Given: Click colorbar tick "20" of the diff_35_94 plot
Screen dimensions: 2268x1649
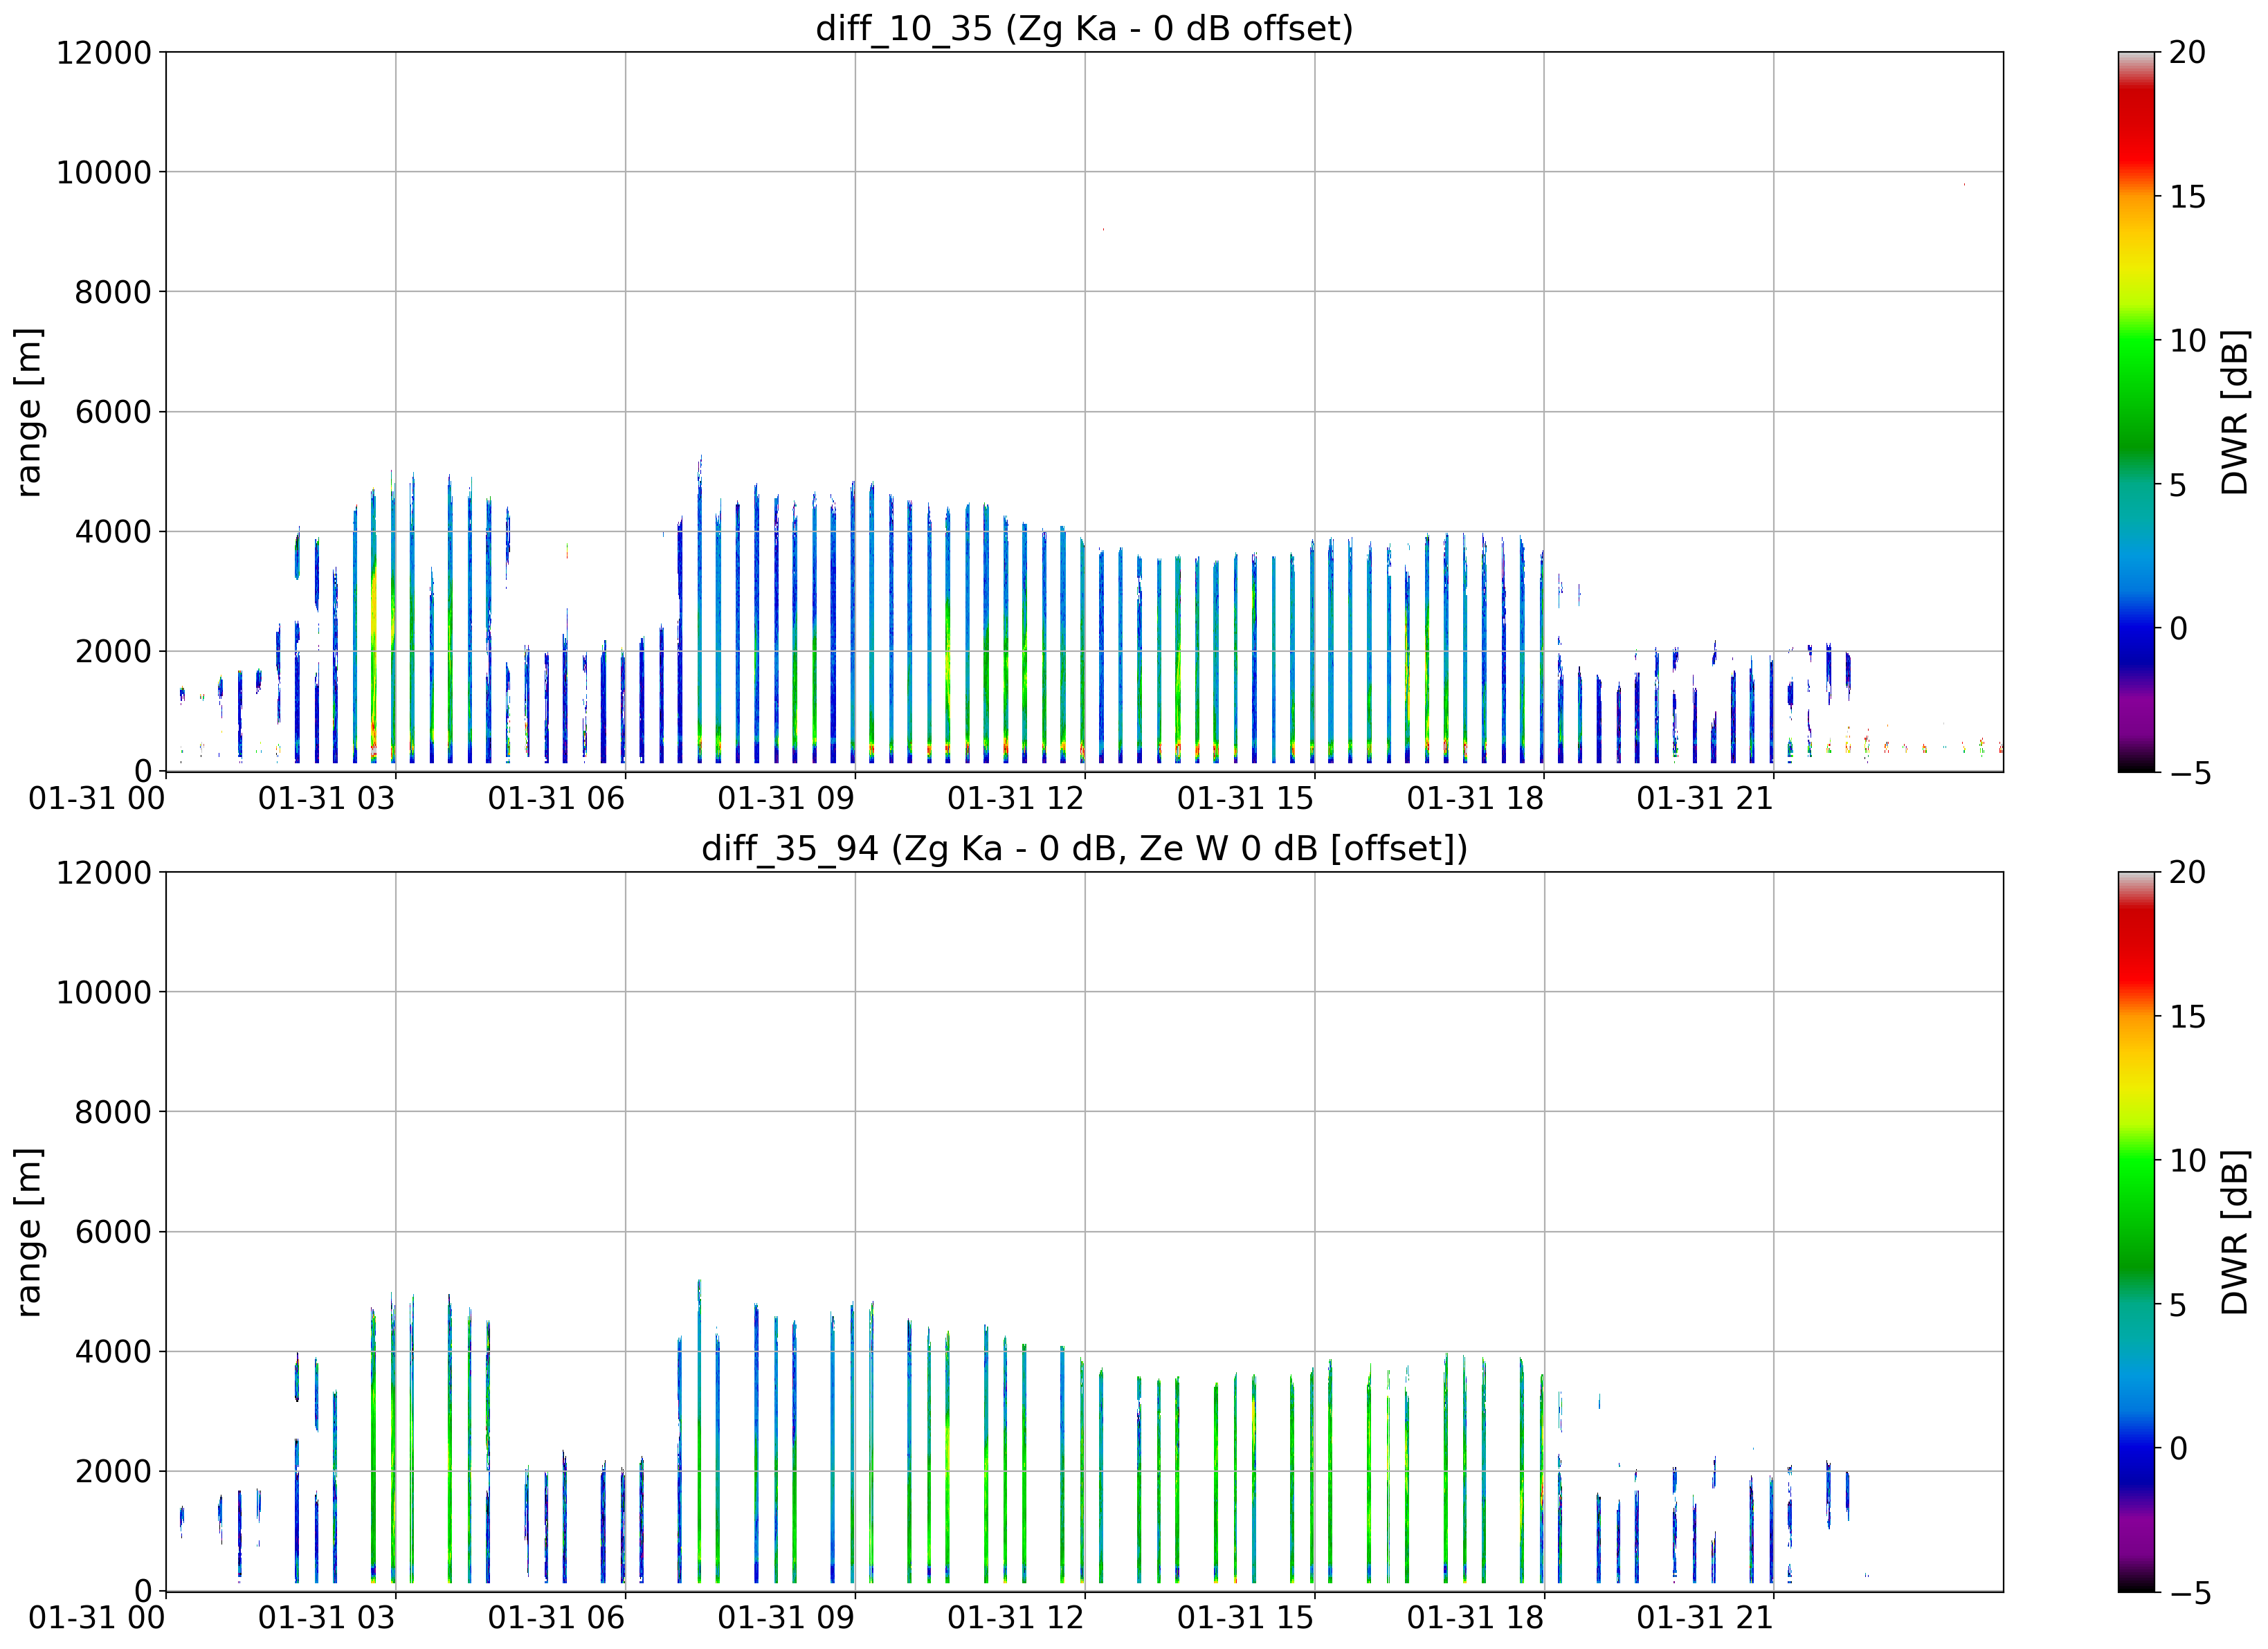Looking at the screenshot, I should coord(2187,872).
